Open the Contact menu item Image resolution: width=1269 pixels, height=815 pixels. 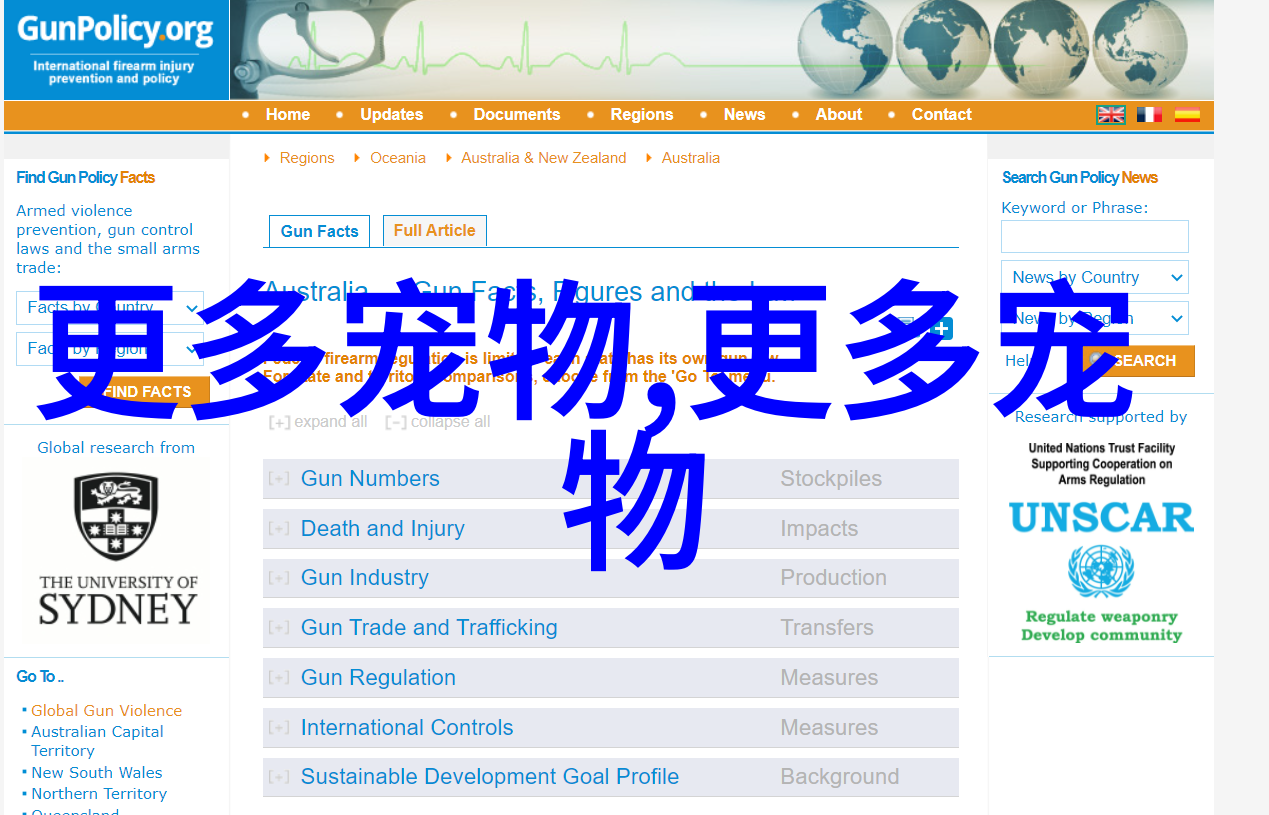coord(942,115)
